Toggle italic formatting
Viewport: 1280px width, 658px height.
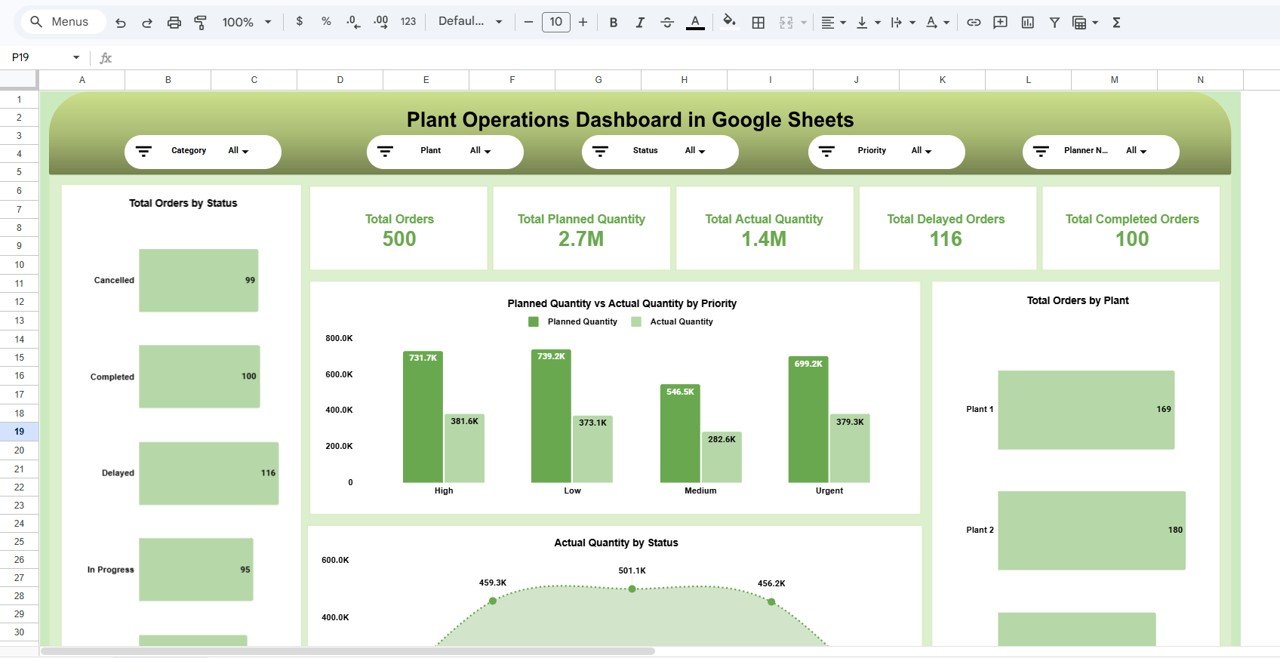(x=640, y=21)
